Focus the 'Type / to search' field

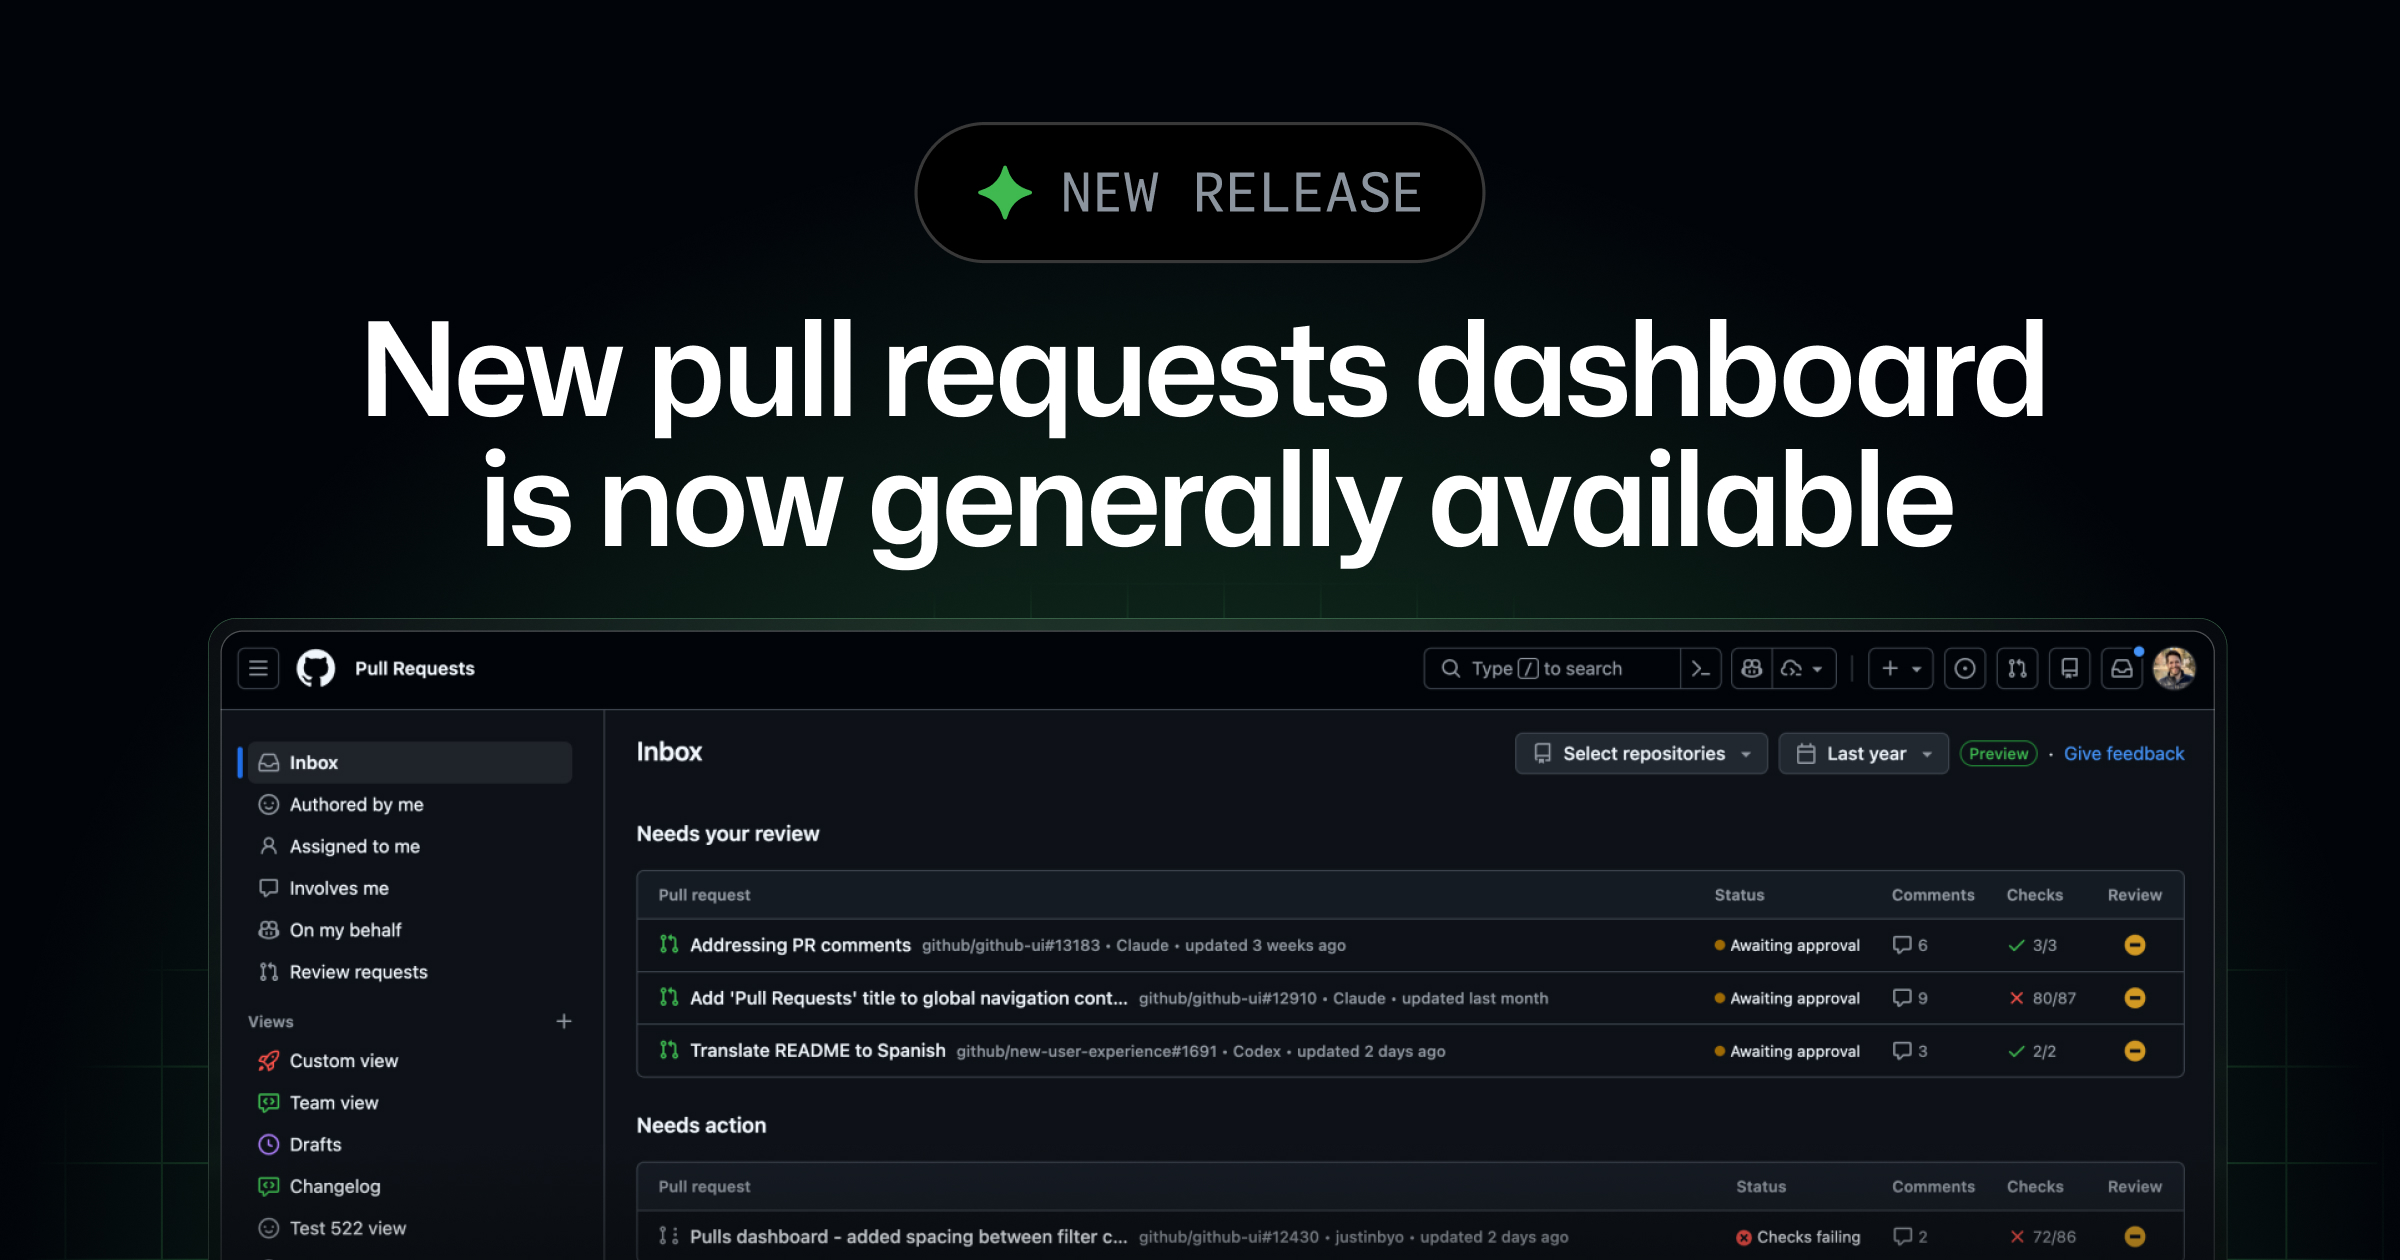coord(1552,668)
